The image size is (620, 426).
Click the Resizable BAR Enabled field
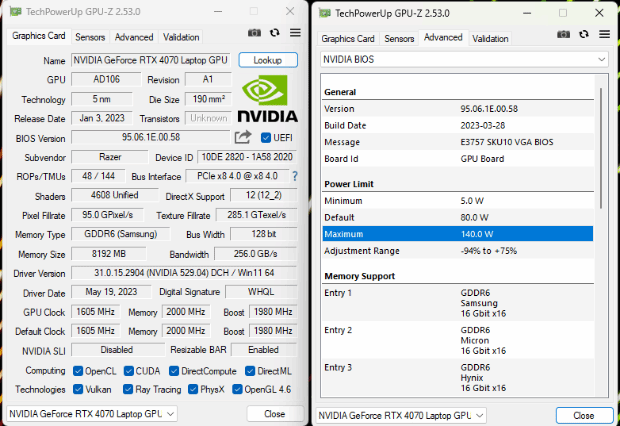coord(264,350)
